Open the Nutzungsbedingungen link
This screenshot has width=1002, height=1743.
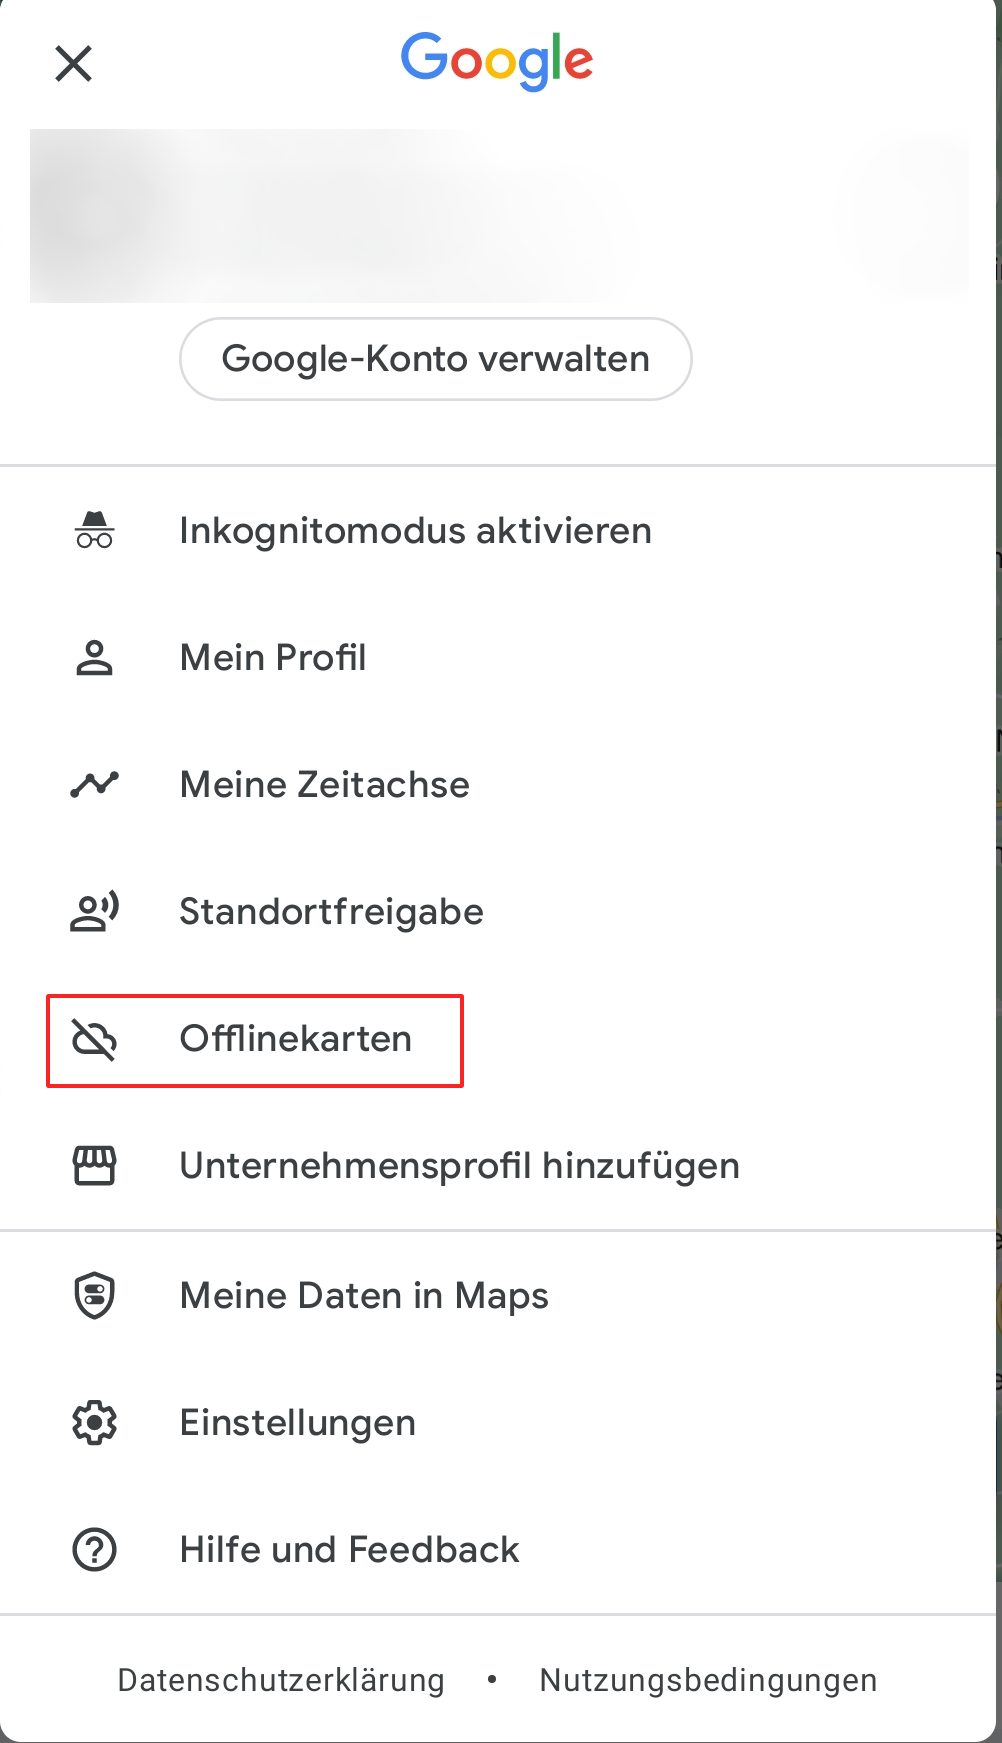708,1680
